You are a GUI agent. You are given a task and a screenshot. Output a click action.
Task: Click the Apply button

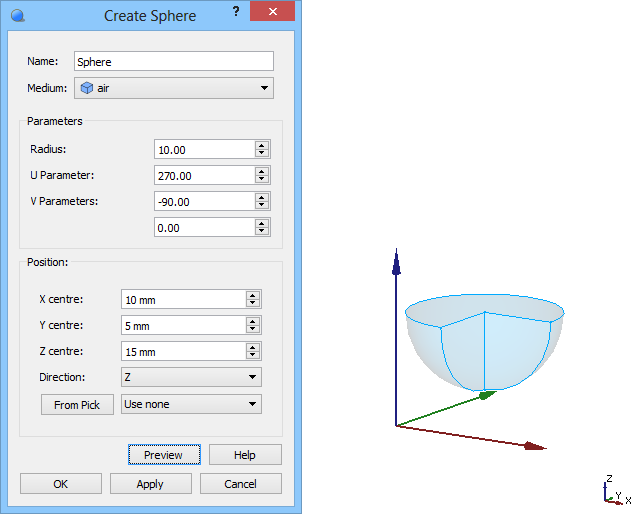pyautogui.click(x=151, y=483)
